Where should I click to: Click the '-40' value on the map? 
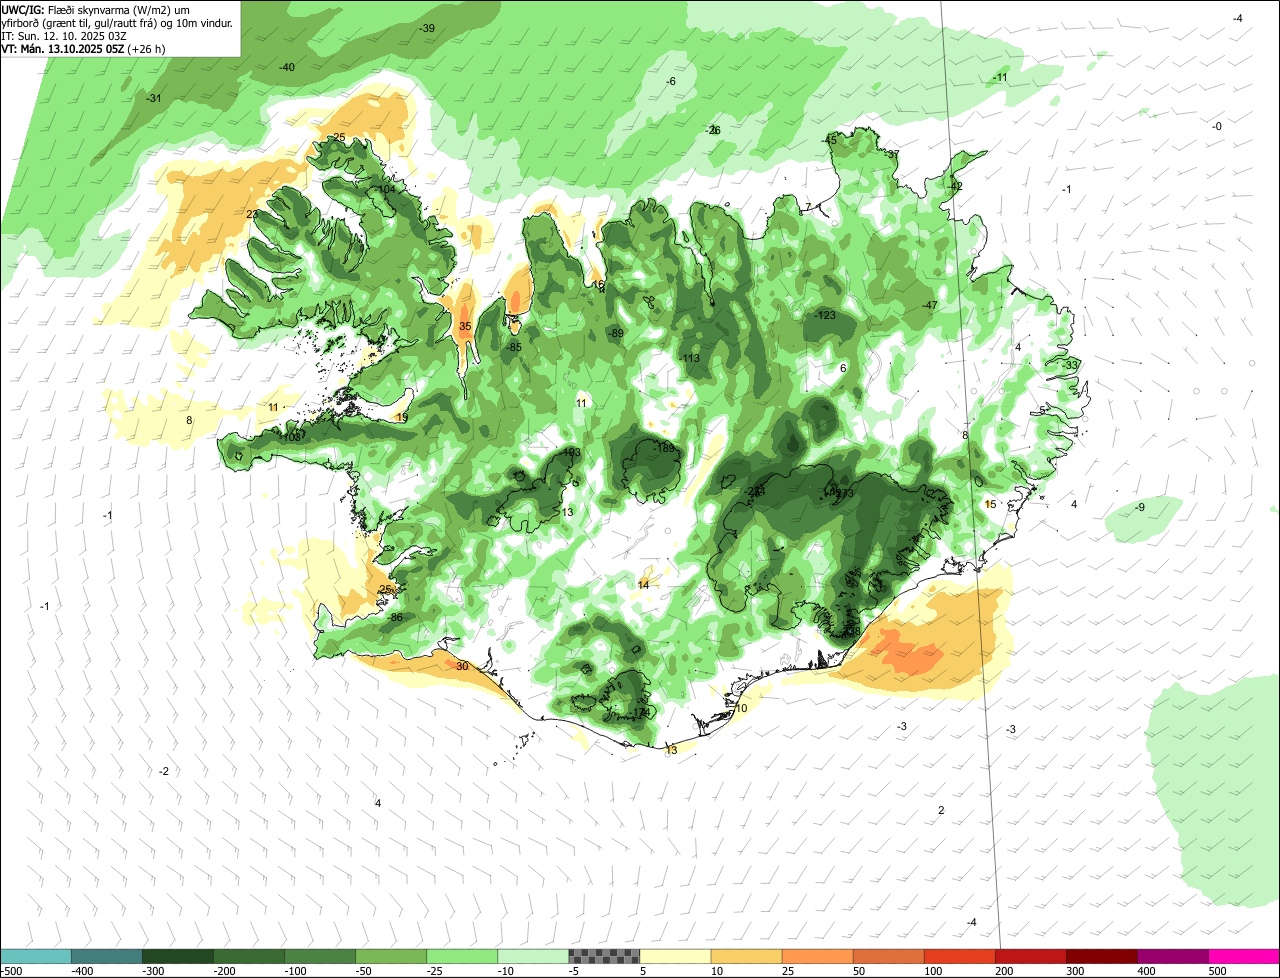(x=287, y=67)
